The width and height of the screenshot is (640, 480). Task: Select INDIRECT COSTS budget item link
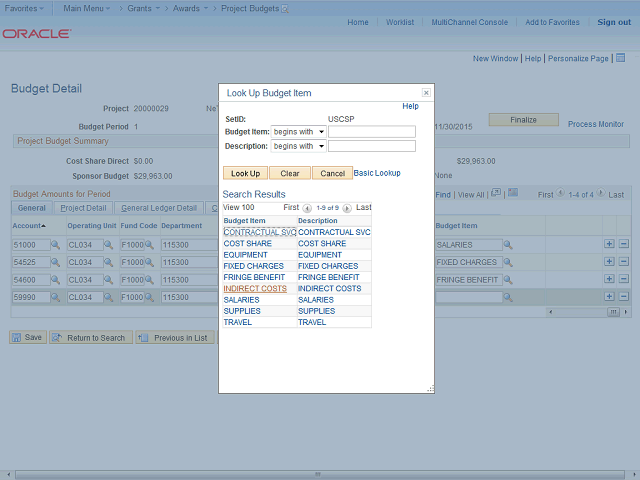click(254, 289)
